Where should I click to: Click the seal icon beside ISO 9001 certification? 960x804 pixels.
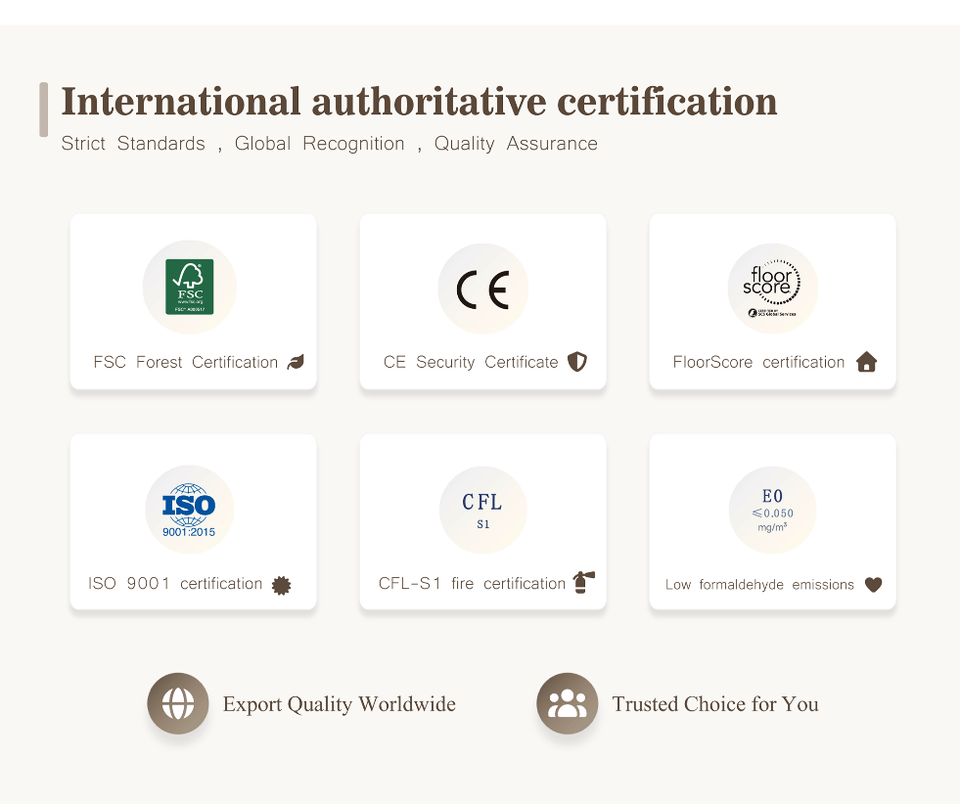coord(281,585)
